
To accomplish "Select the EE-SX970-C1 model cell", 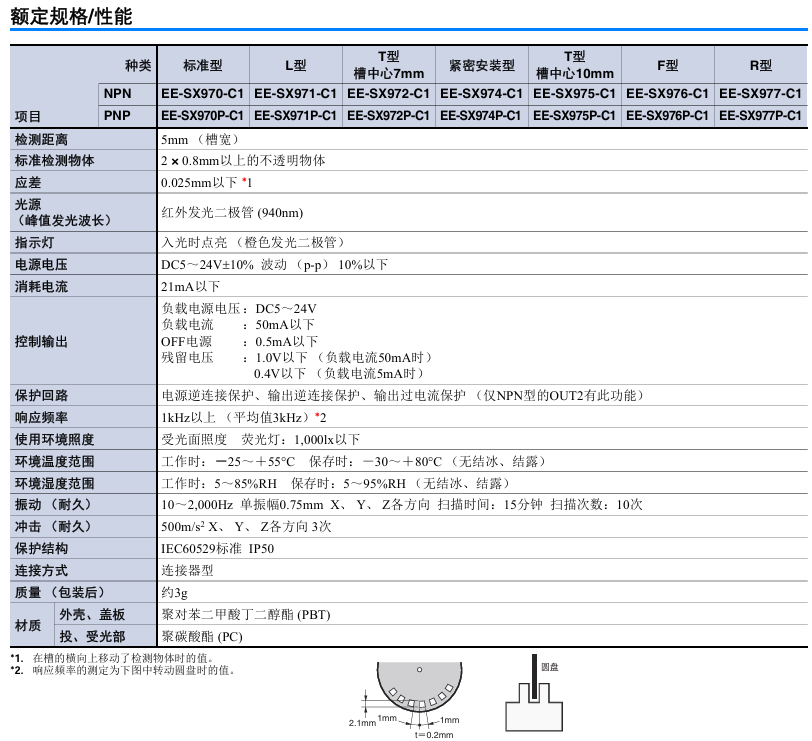I will [x=203, y=93].
